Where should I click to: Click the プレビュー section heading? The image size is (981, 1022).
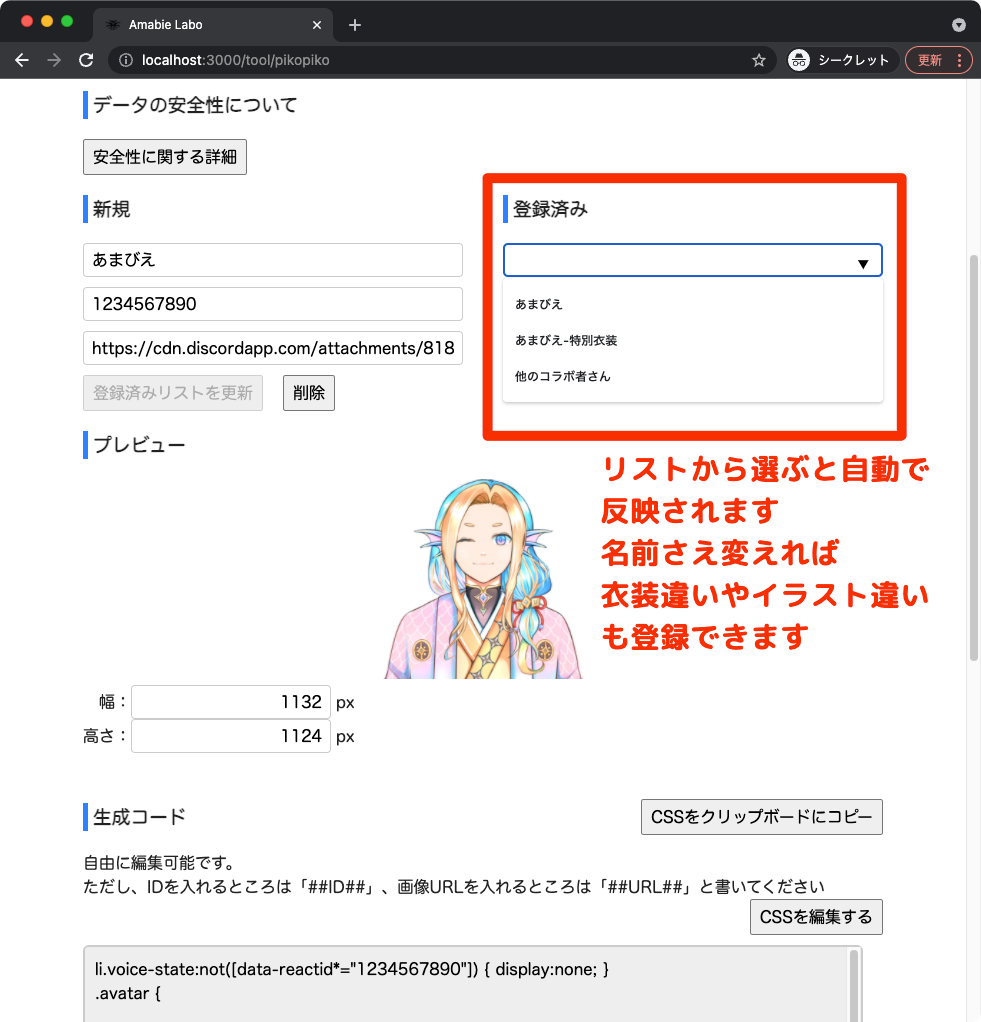139,445
